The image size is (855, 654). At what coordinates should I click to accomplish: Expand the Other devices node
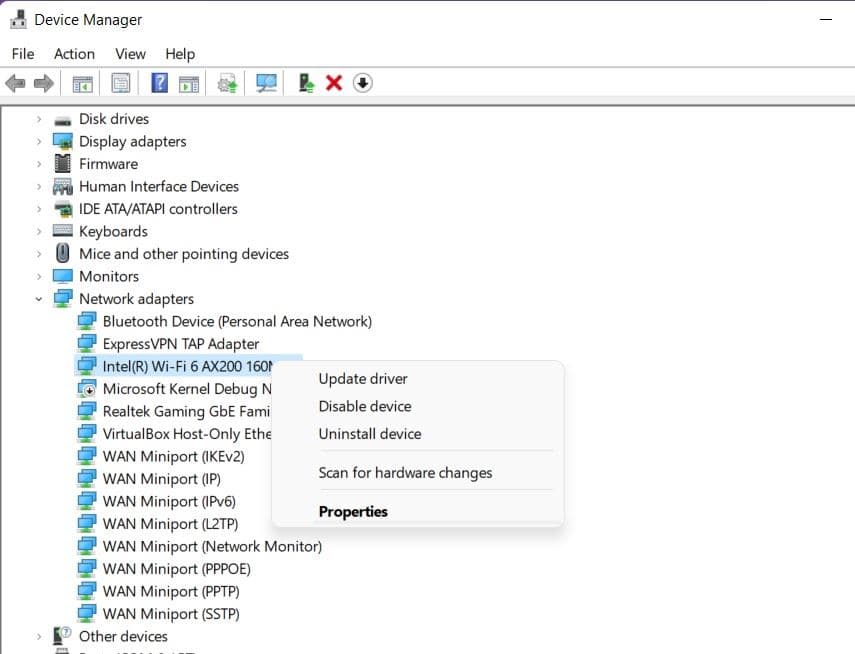pyautogui.click(x=39, y=636)
